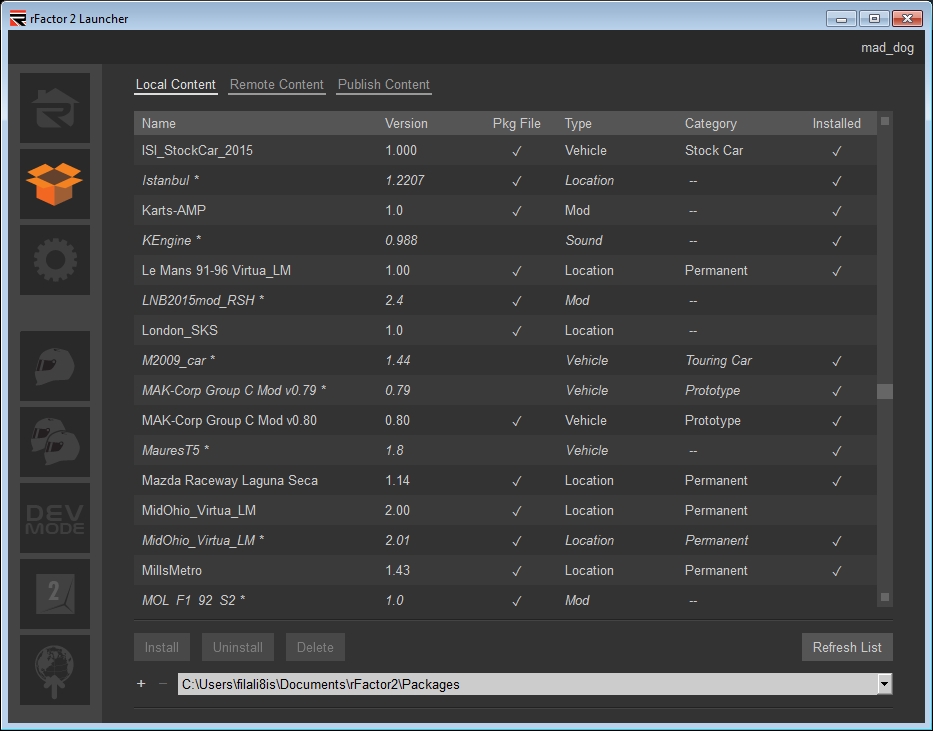933x731 pixels.
Task: Switch to Remote Content tab
Action: pyautogui.click(x=277, y=84)
